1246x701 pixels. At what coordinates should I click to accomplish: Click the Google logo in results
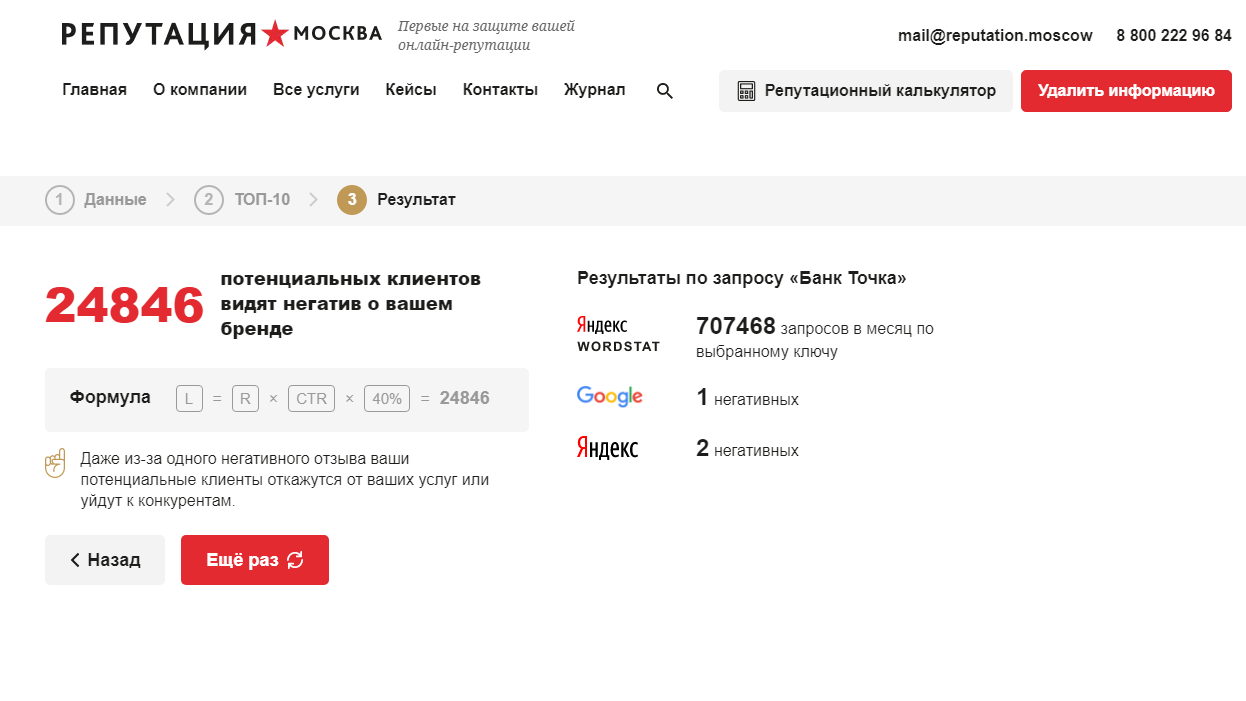pos(610,397)
